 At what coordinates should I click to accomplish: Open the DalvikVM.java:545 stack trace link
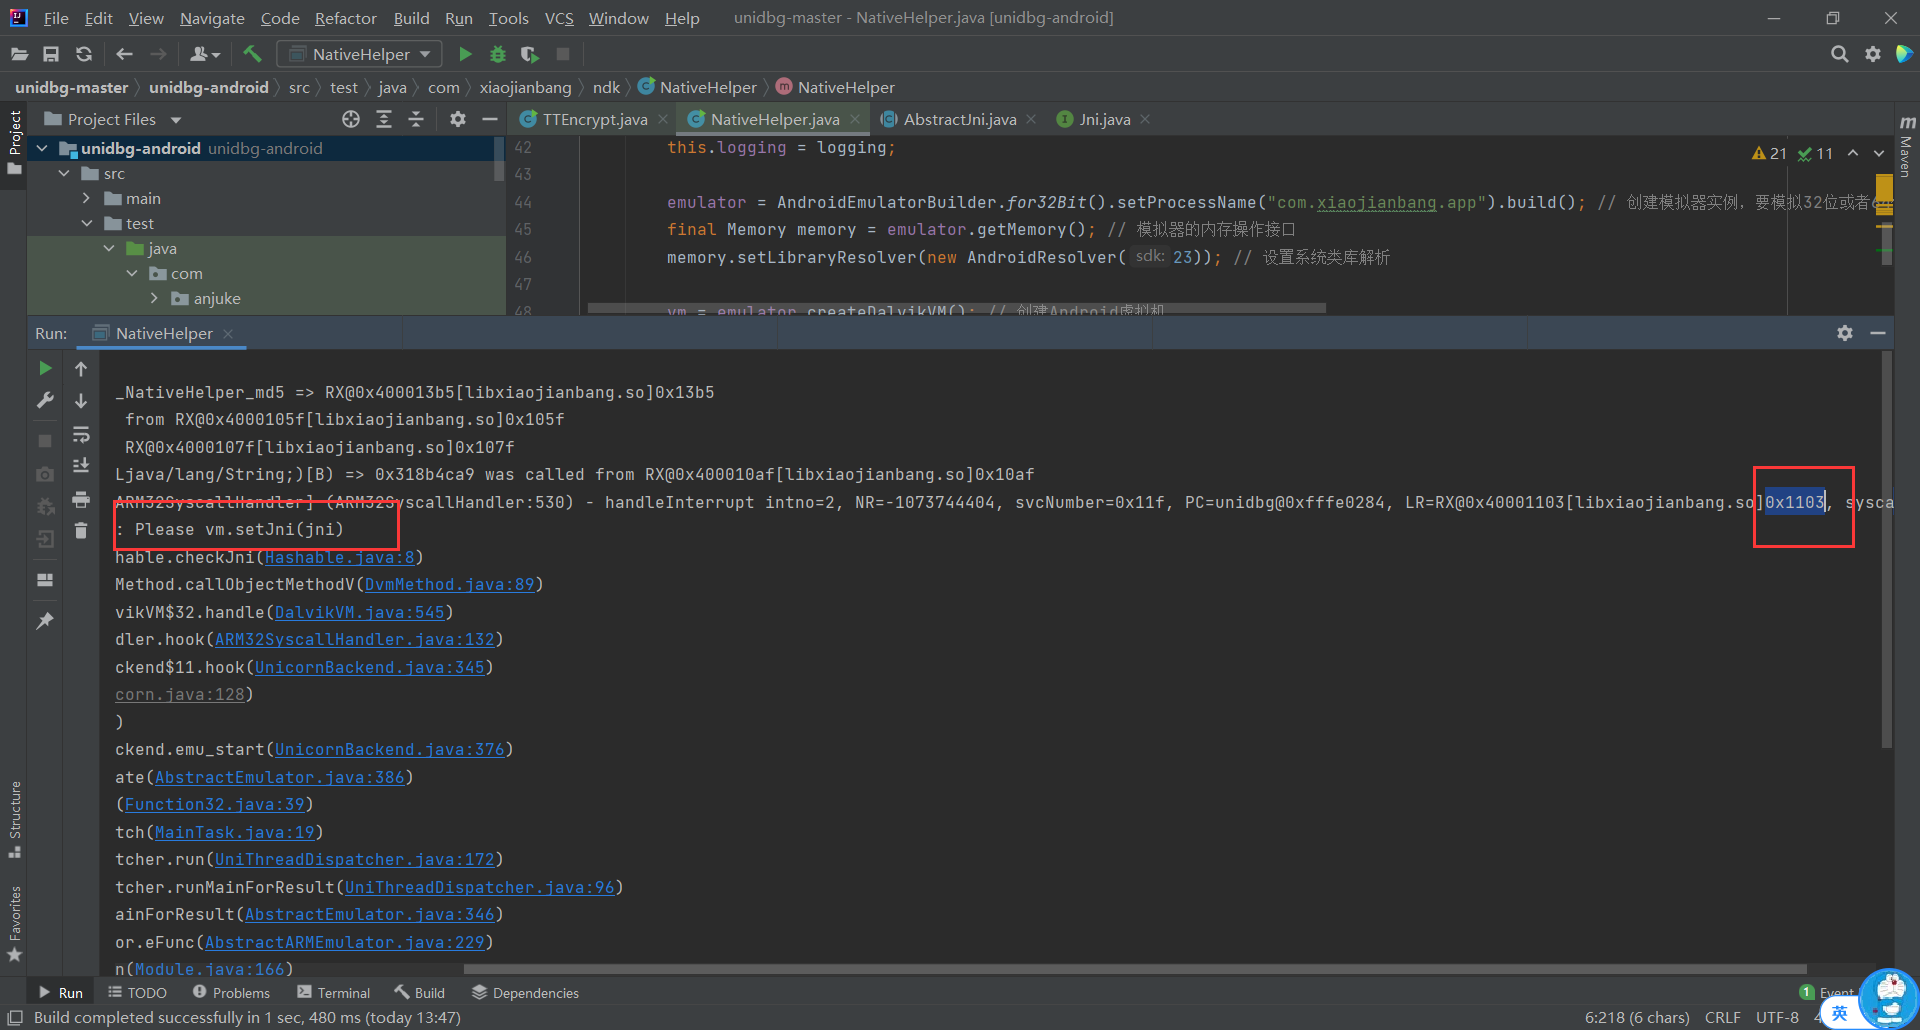(x=359, y=612)
